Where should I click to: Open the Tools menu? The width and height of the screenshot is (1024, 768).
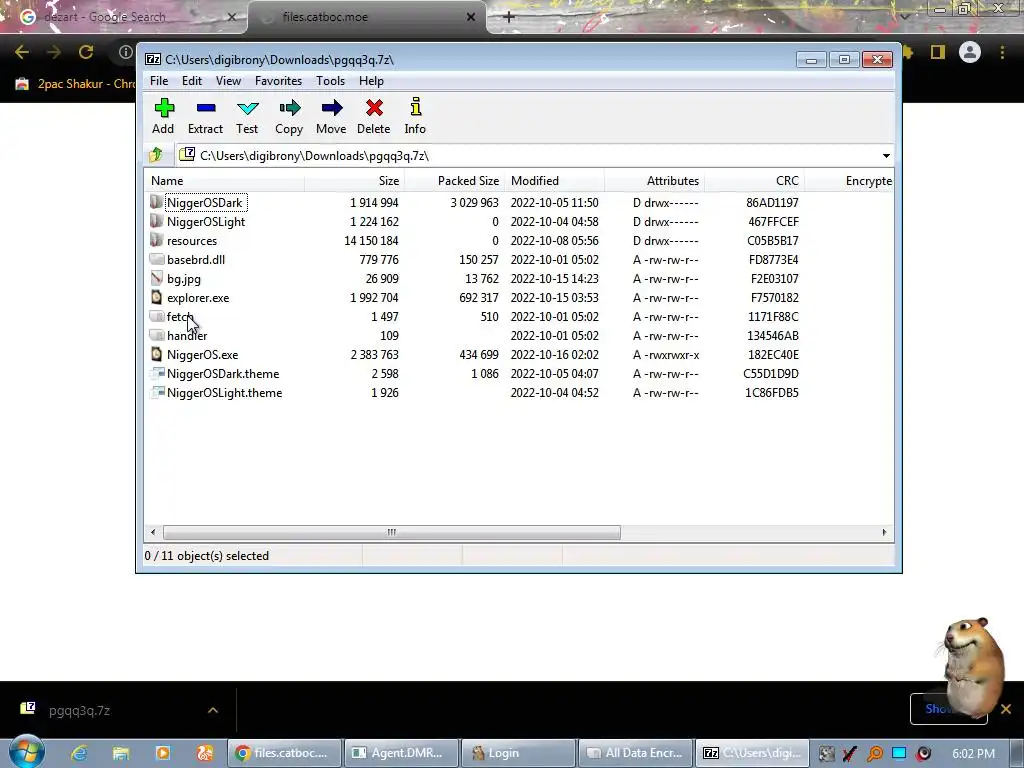coord(330,81)
